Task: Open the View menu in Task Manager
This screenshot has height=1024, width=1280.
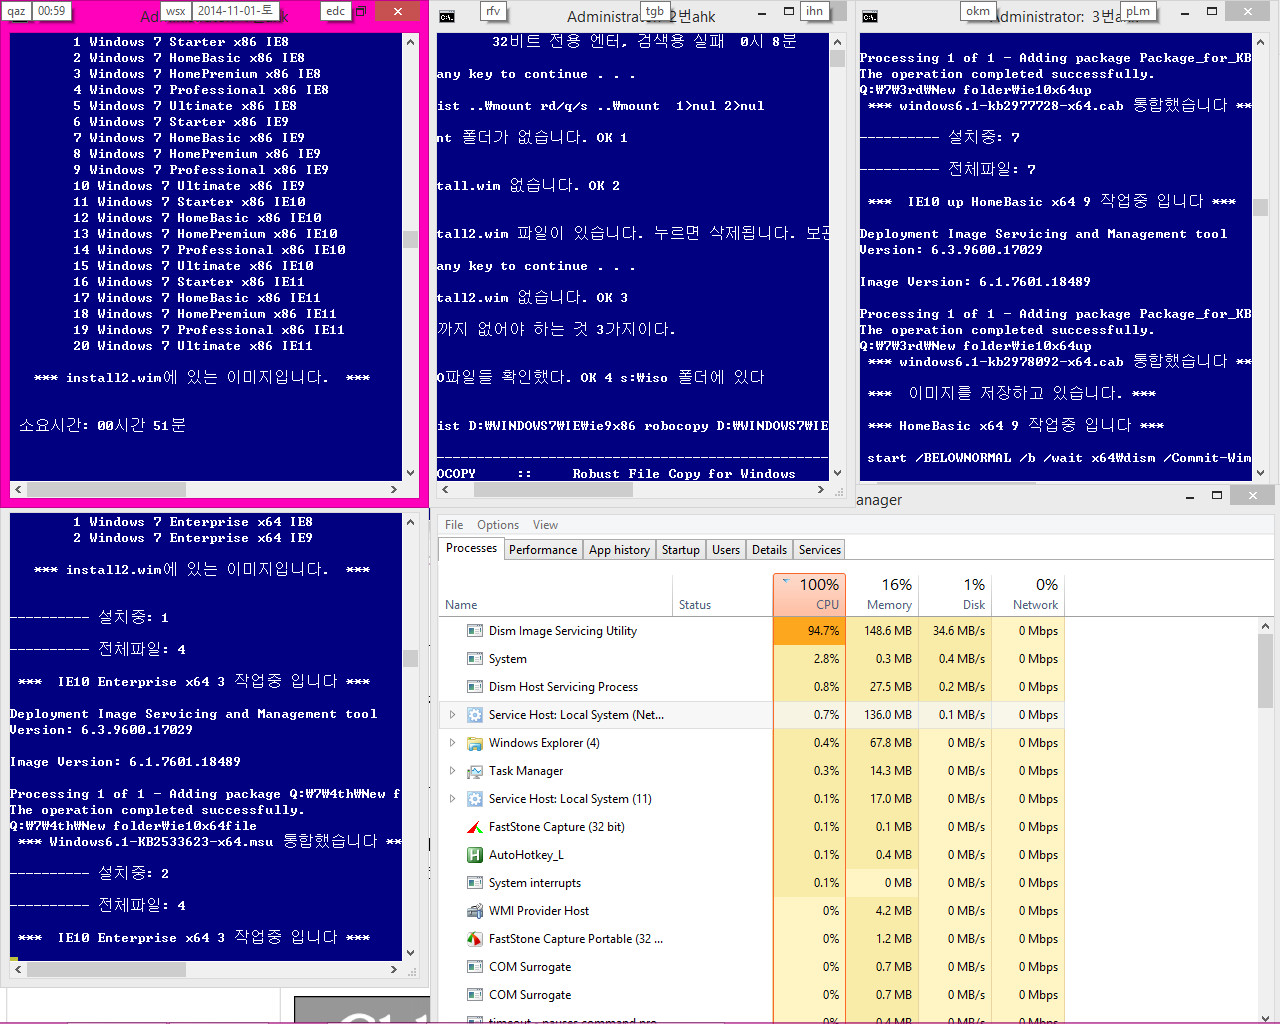Action: coord(545,525)
